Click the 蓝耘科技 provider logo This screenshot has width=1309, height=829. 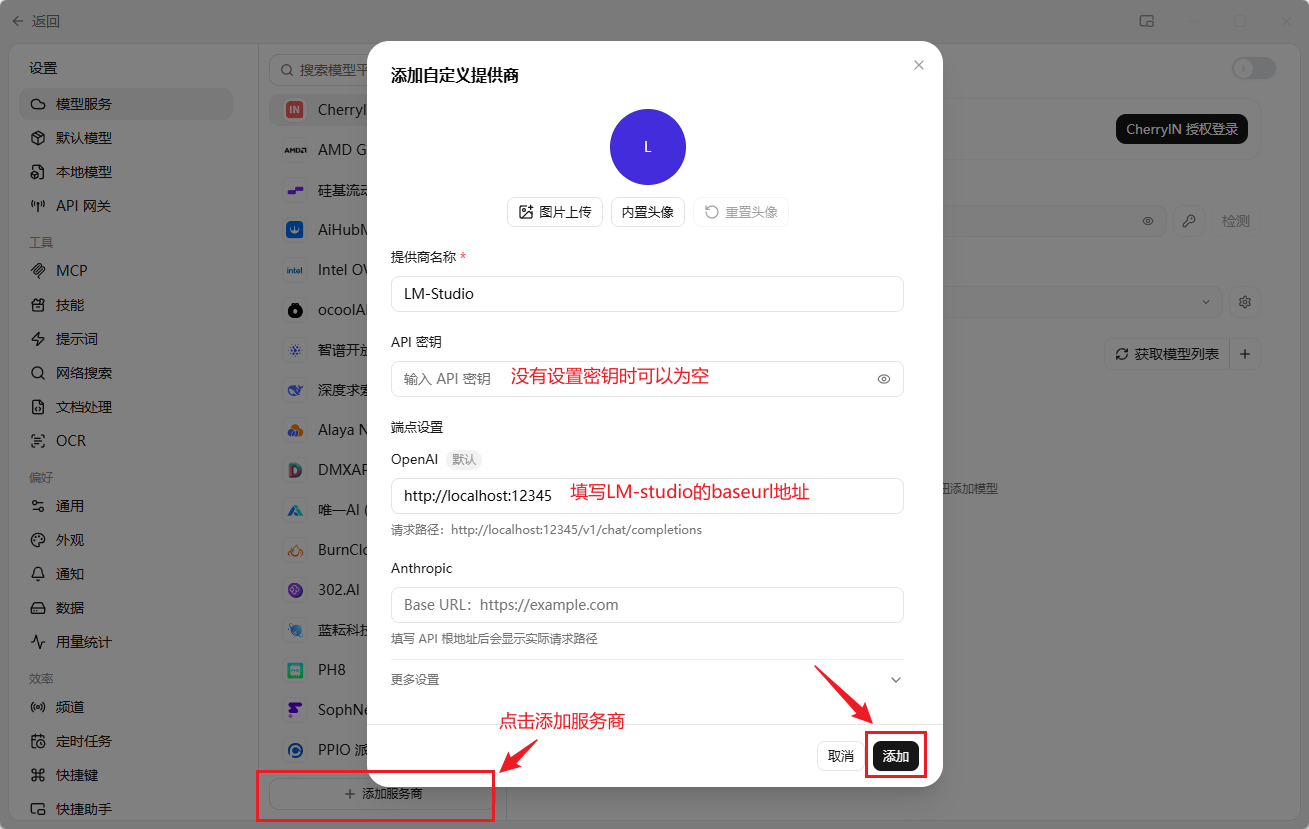(294, 630)
